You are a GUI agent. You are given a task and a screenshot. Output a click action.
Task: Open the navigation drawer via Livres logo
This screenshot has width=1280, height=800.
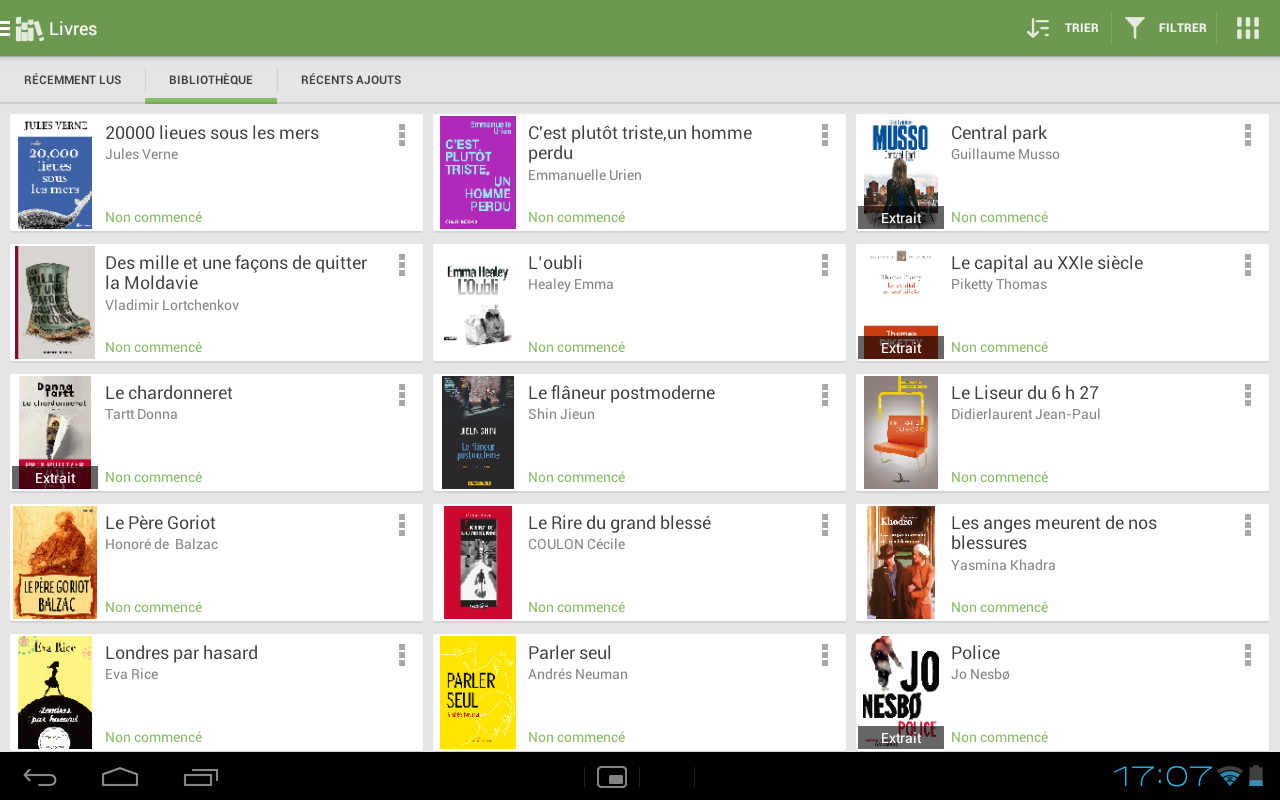point(29,28)
